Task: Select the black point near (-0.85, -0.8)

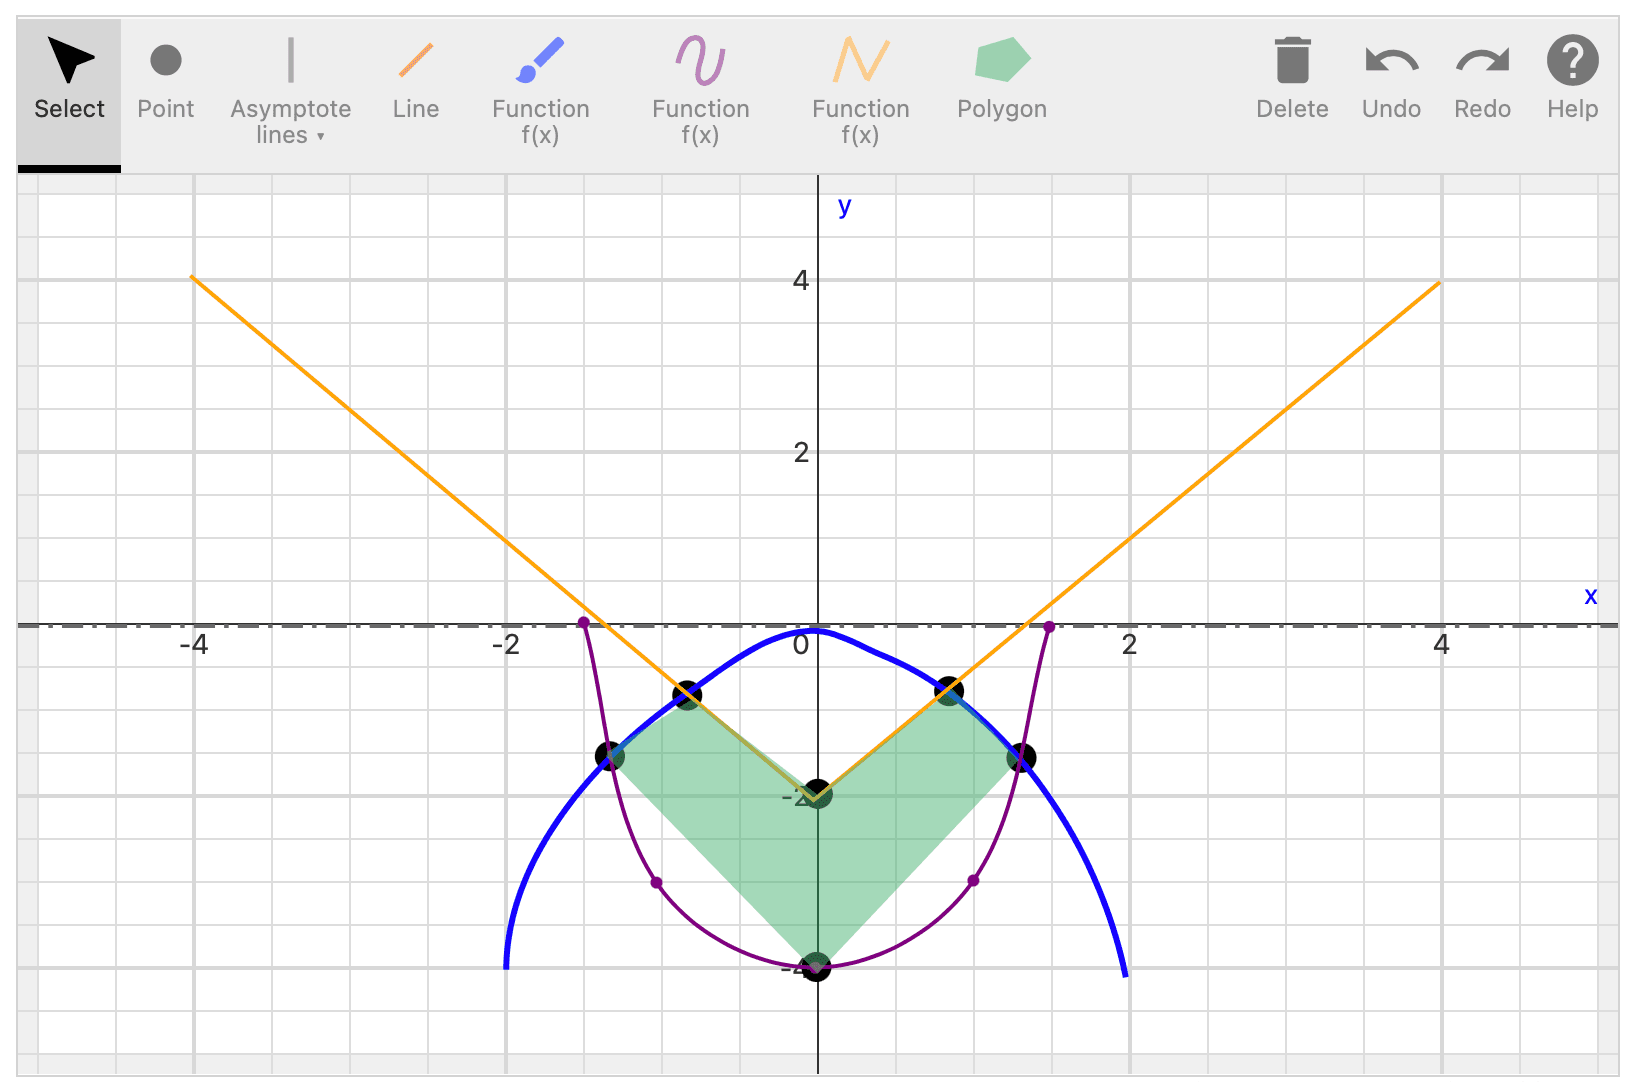Action: point(687,694)
